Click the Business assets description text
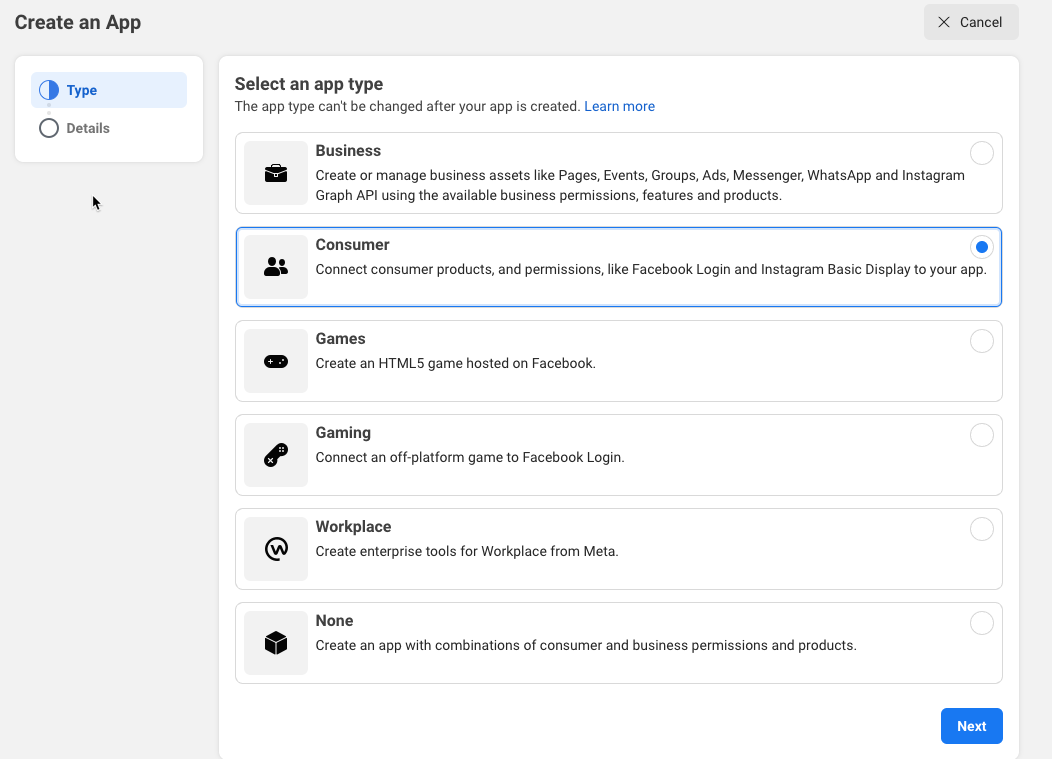Screen dimensions: 1052x759 point(640,185)
